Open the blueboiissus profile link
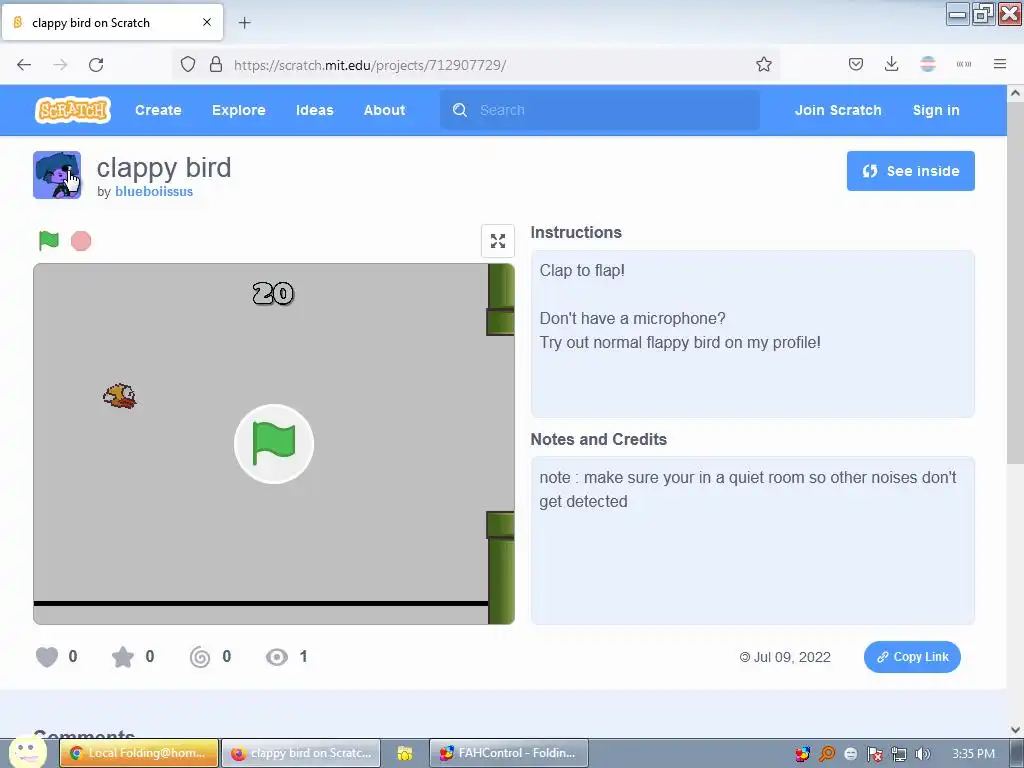This screenshot has height=768, width=1024. tap(153, 191)
